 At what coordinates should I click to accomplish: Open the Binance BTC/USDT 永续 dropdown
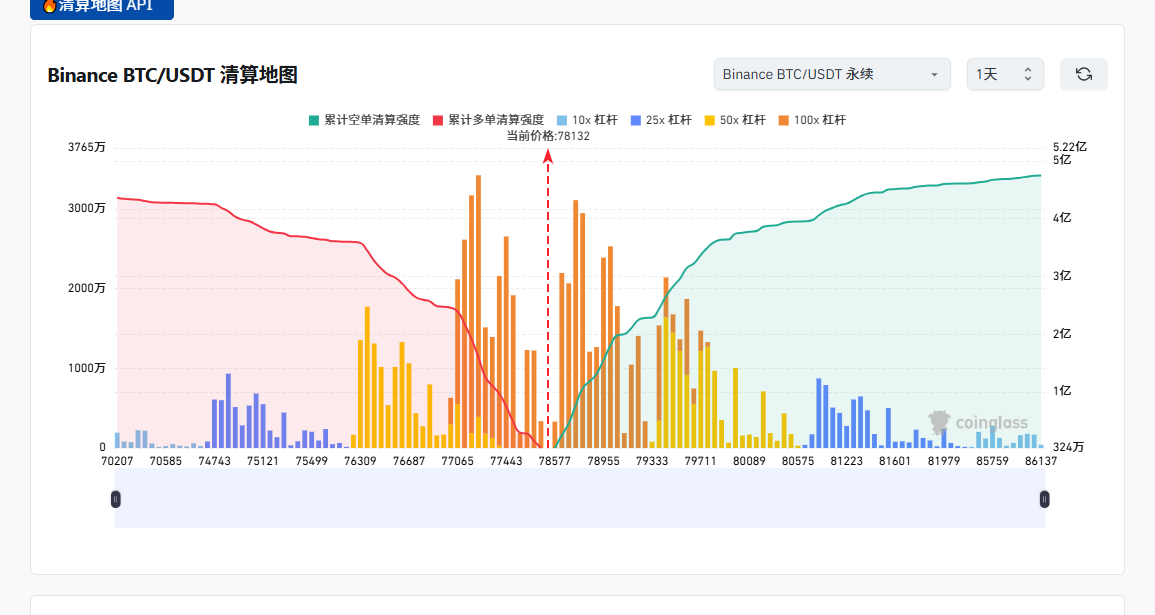(x=832, y=74)
